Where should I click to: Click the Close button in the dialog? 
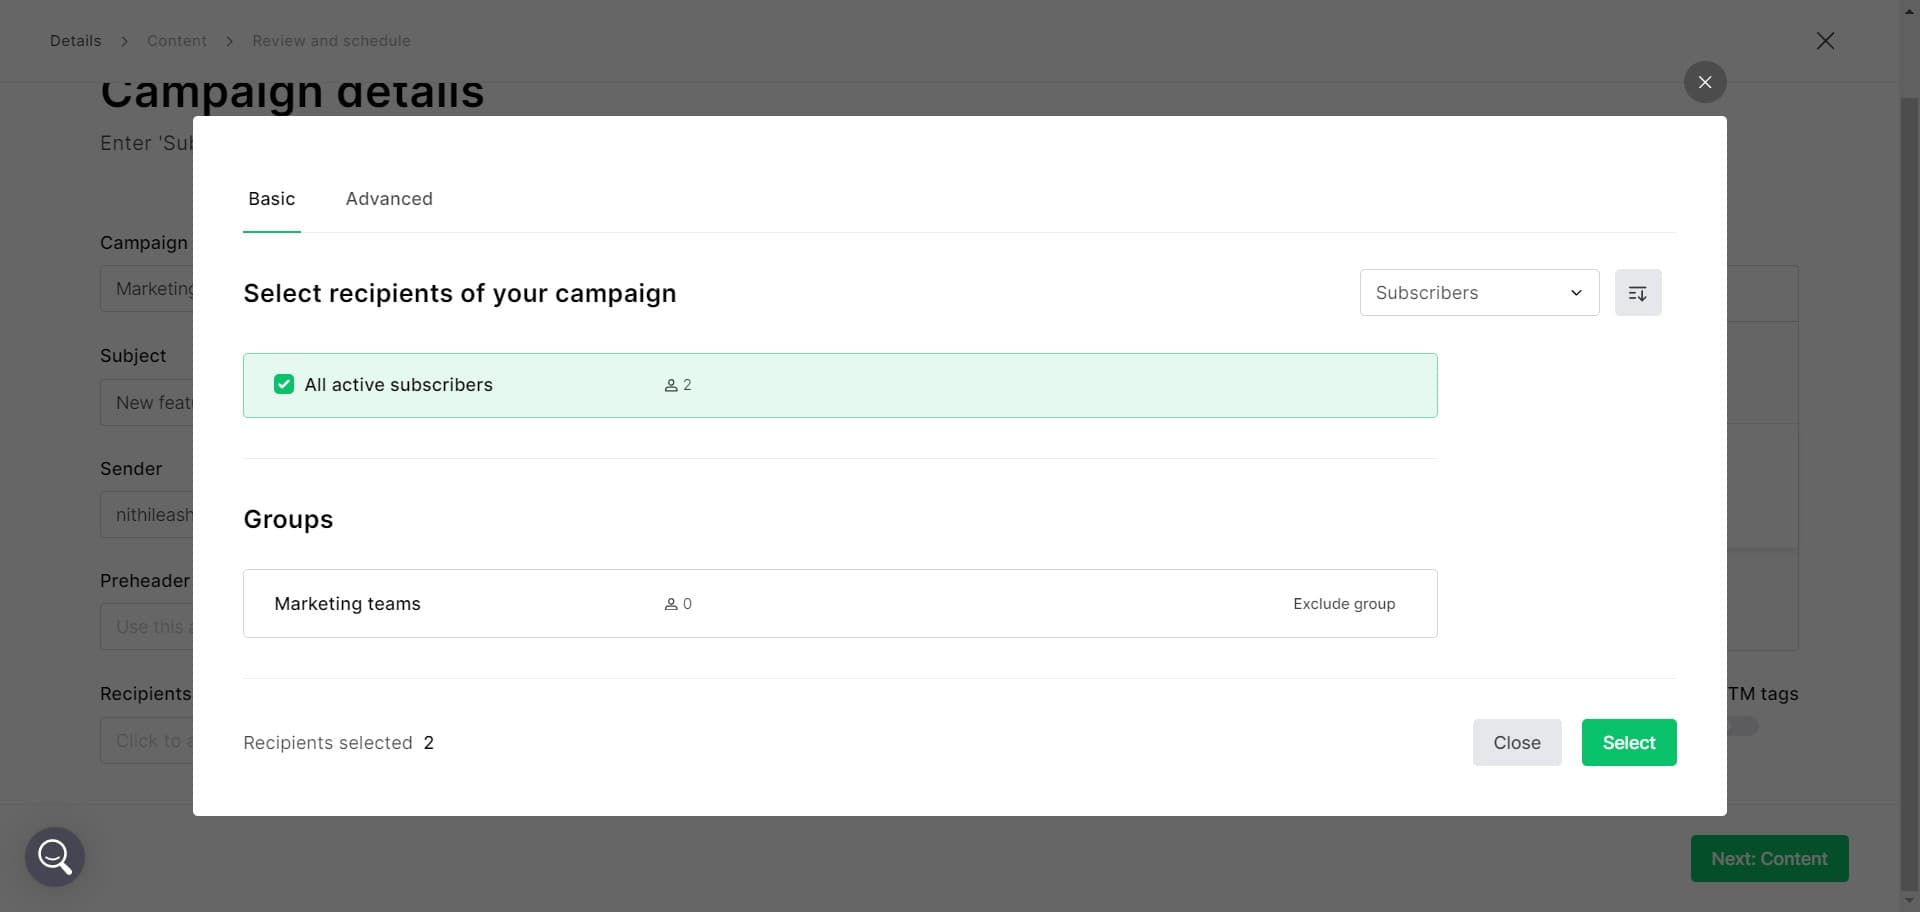tap(1517, 742)
